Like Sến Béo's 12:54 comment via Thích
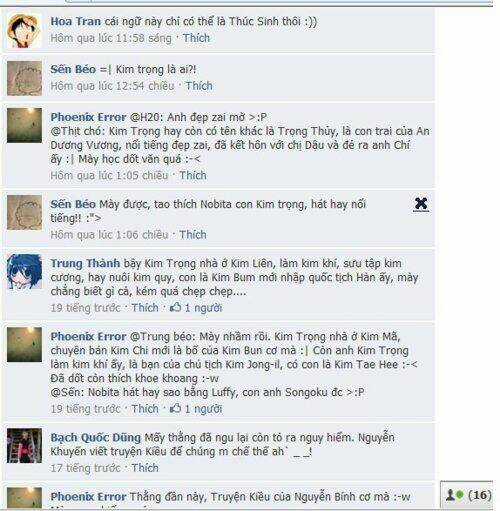The height and width of the screenshot is (511, 500). click(x=199, y=86)
